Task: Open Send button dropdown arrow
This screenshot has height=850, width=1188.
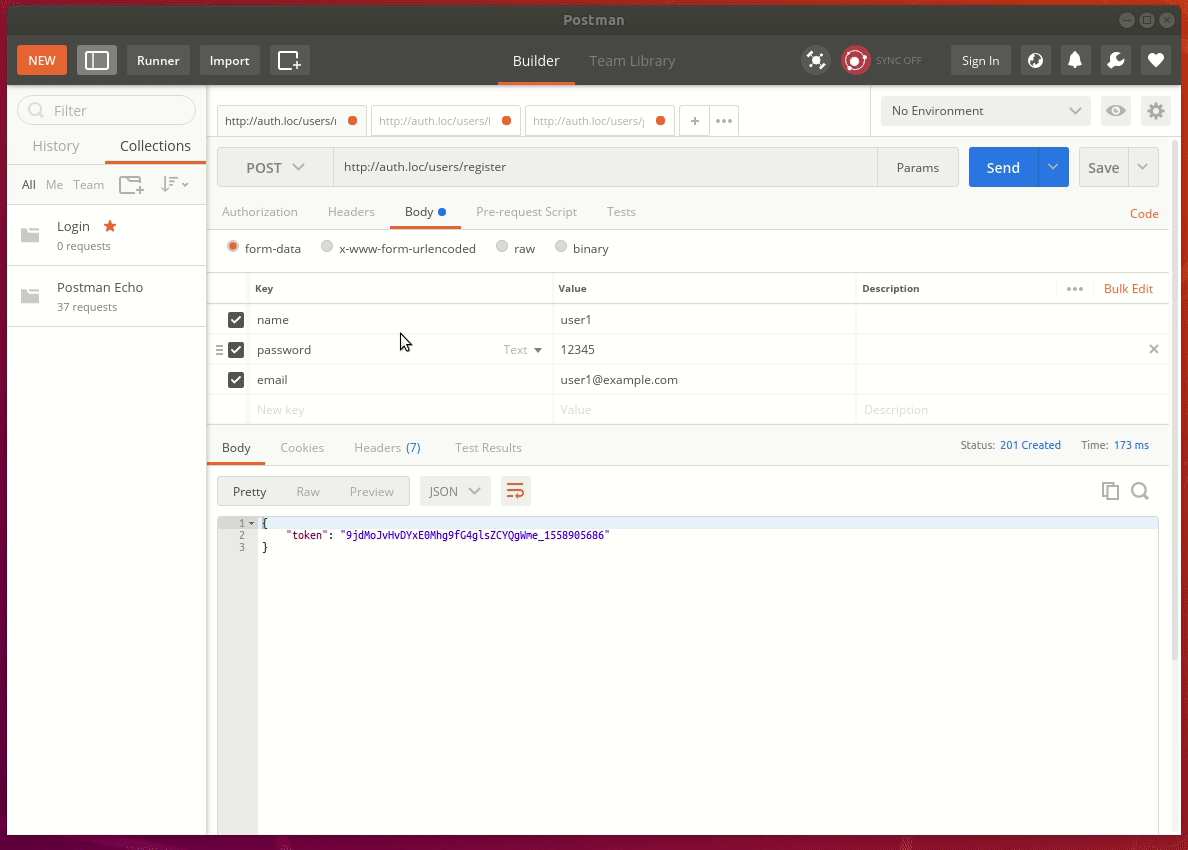Action: [1053, 167]
